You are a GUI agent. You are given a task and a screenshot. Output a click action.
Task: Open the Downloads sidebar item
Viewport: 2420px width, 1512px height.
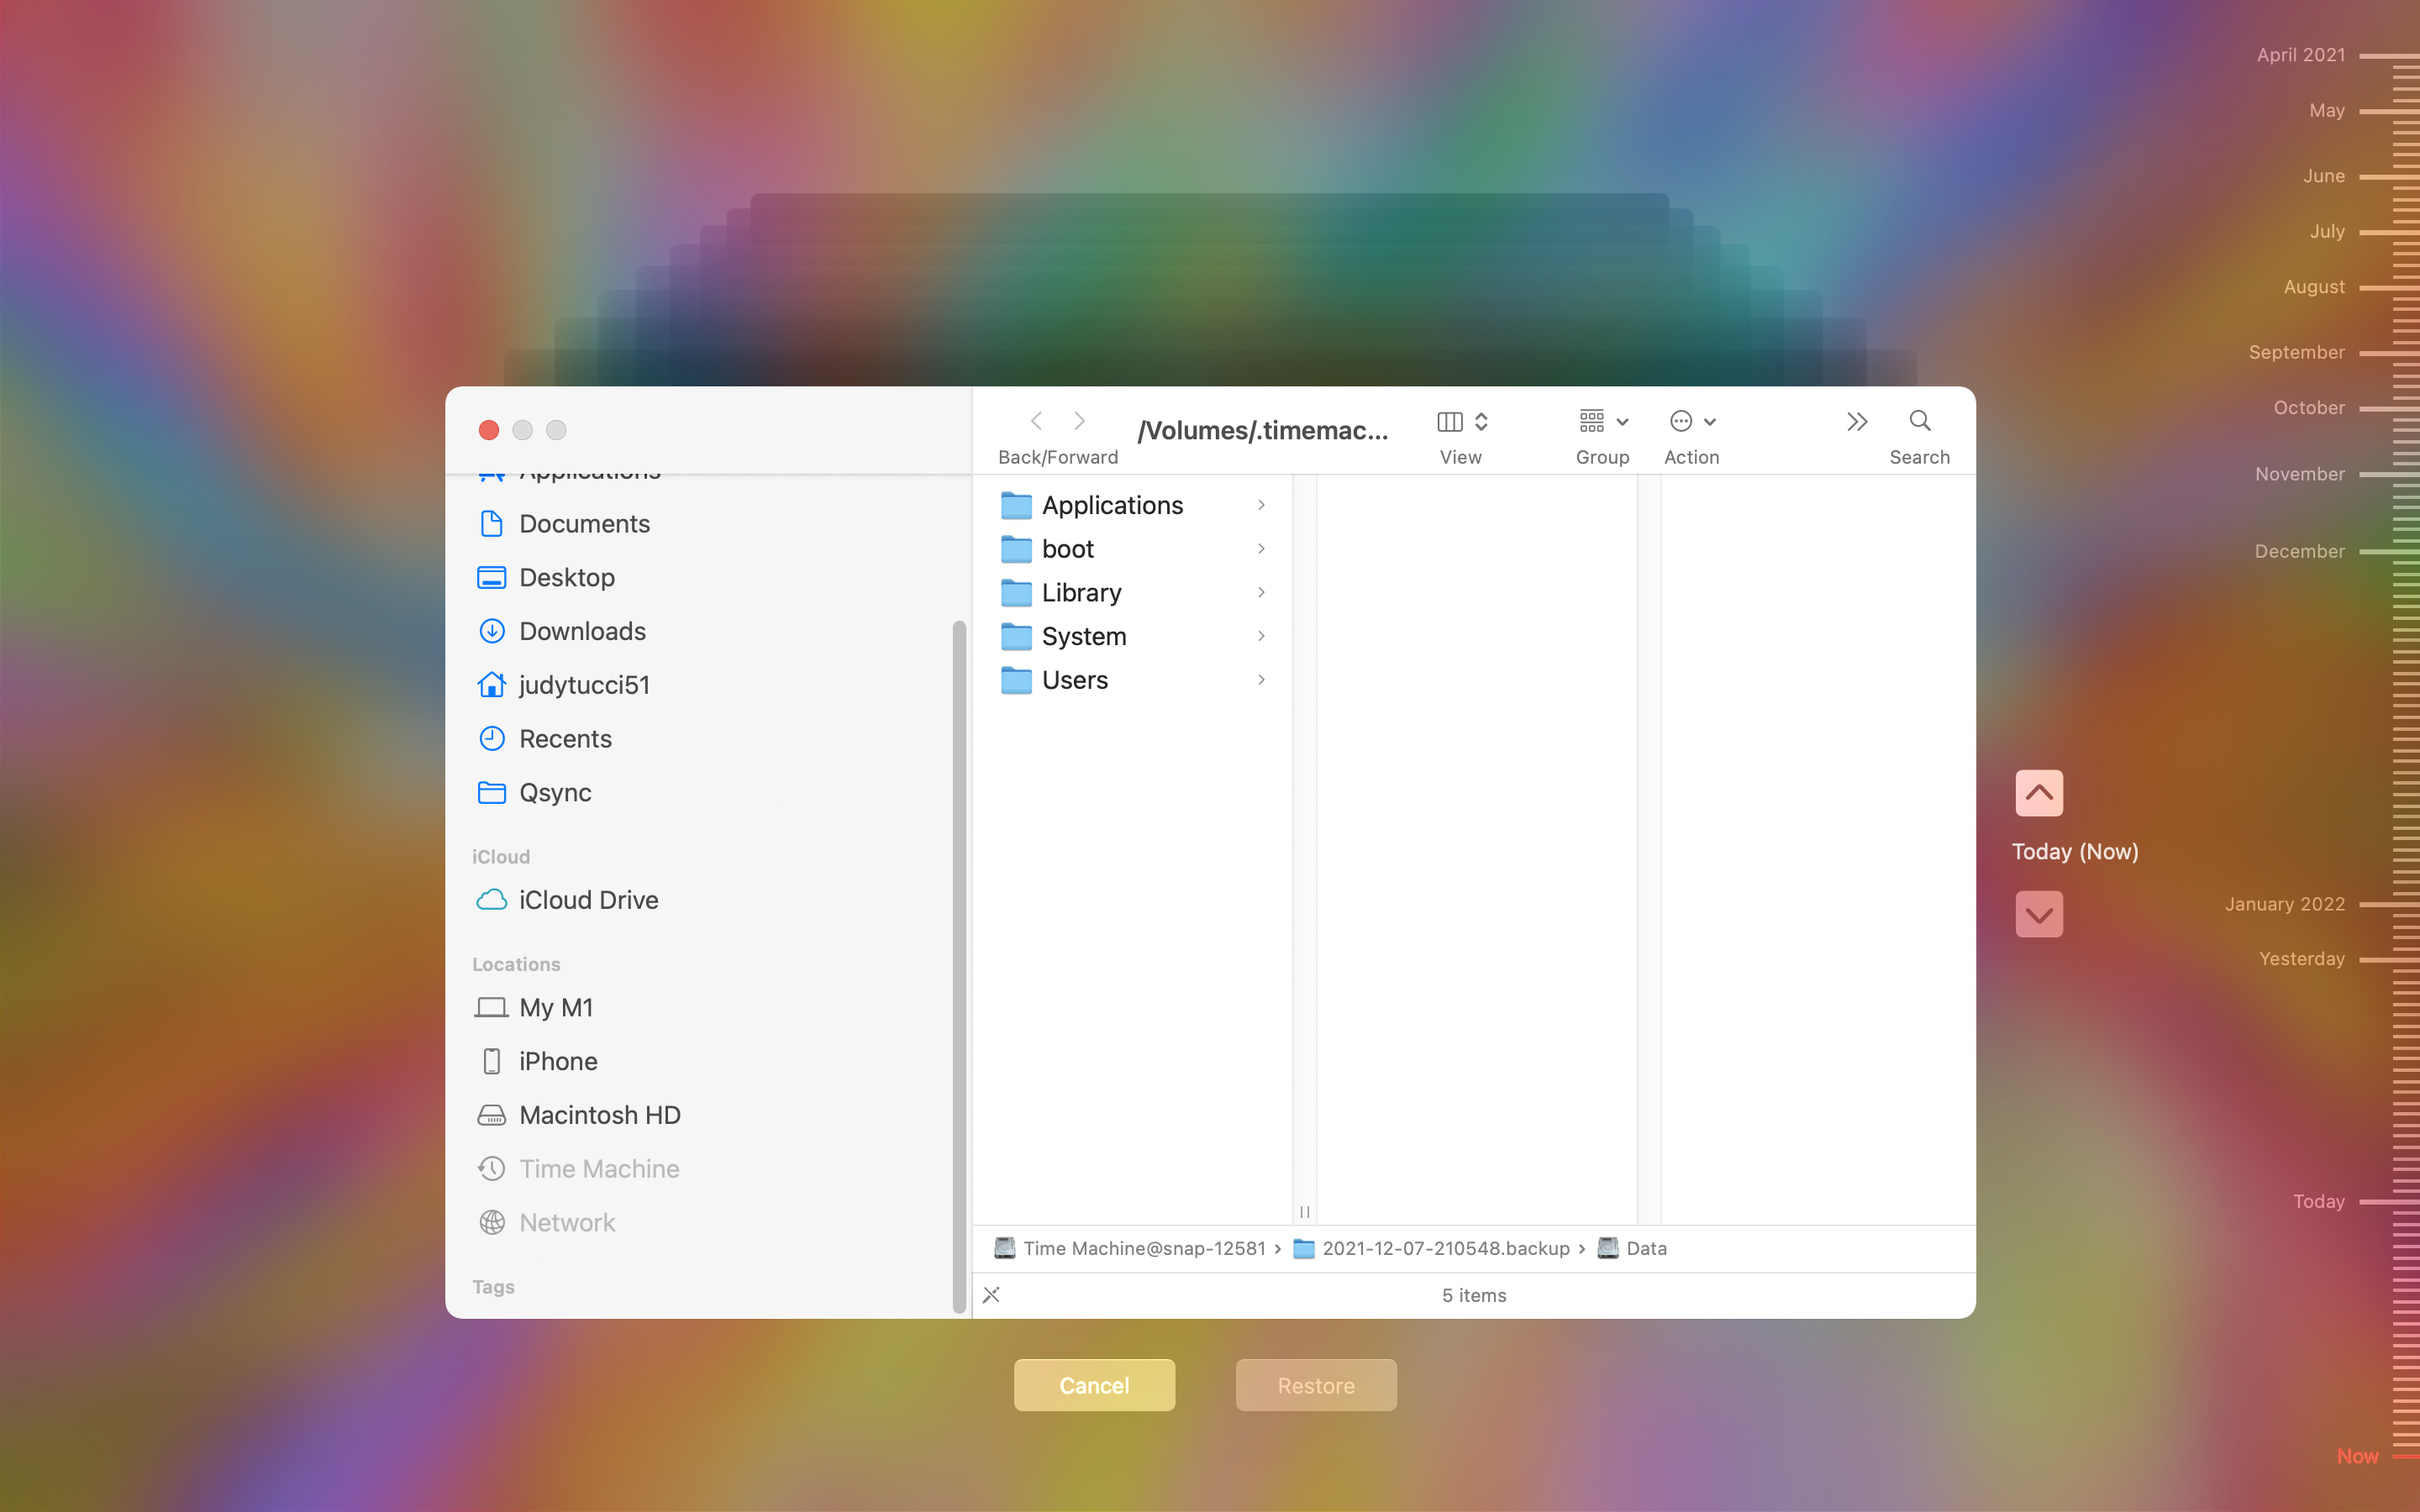[582, 631]
